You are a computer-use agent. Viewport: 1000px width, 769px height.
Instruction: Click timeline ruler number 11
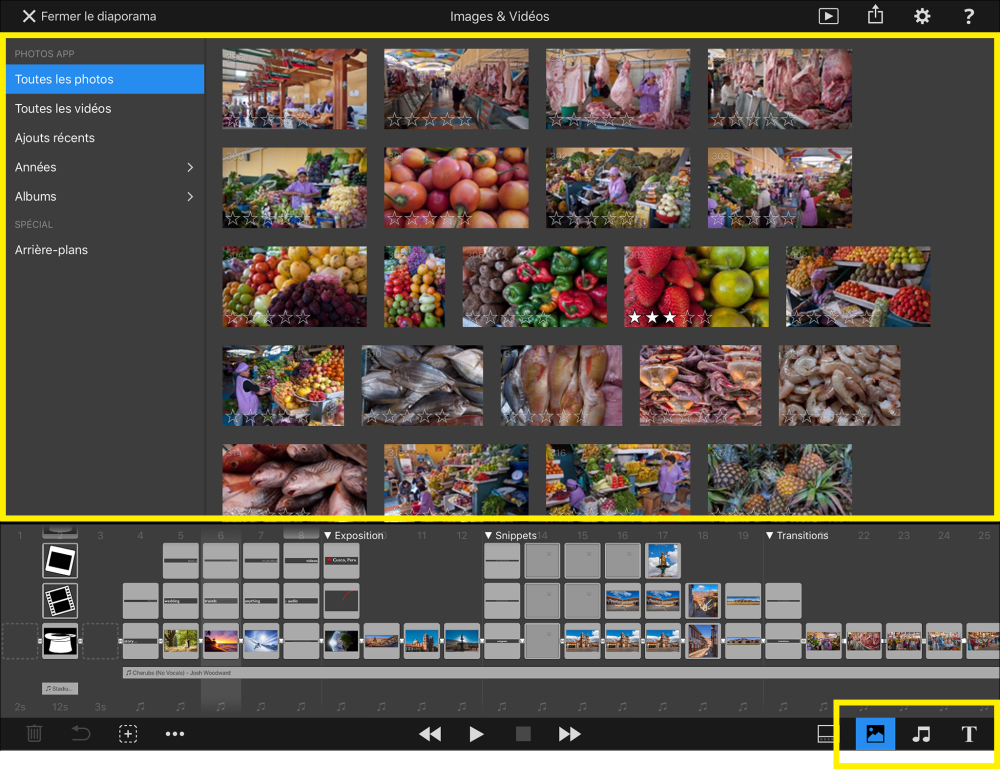422,536
